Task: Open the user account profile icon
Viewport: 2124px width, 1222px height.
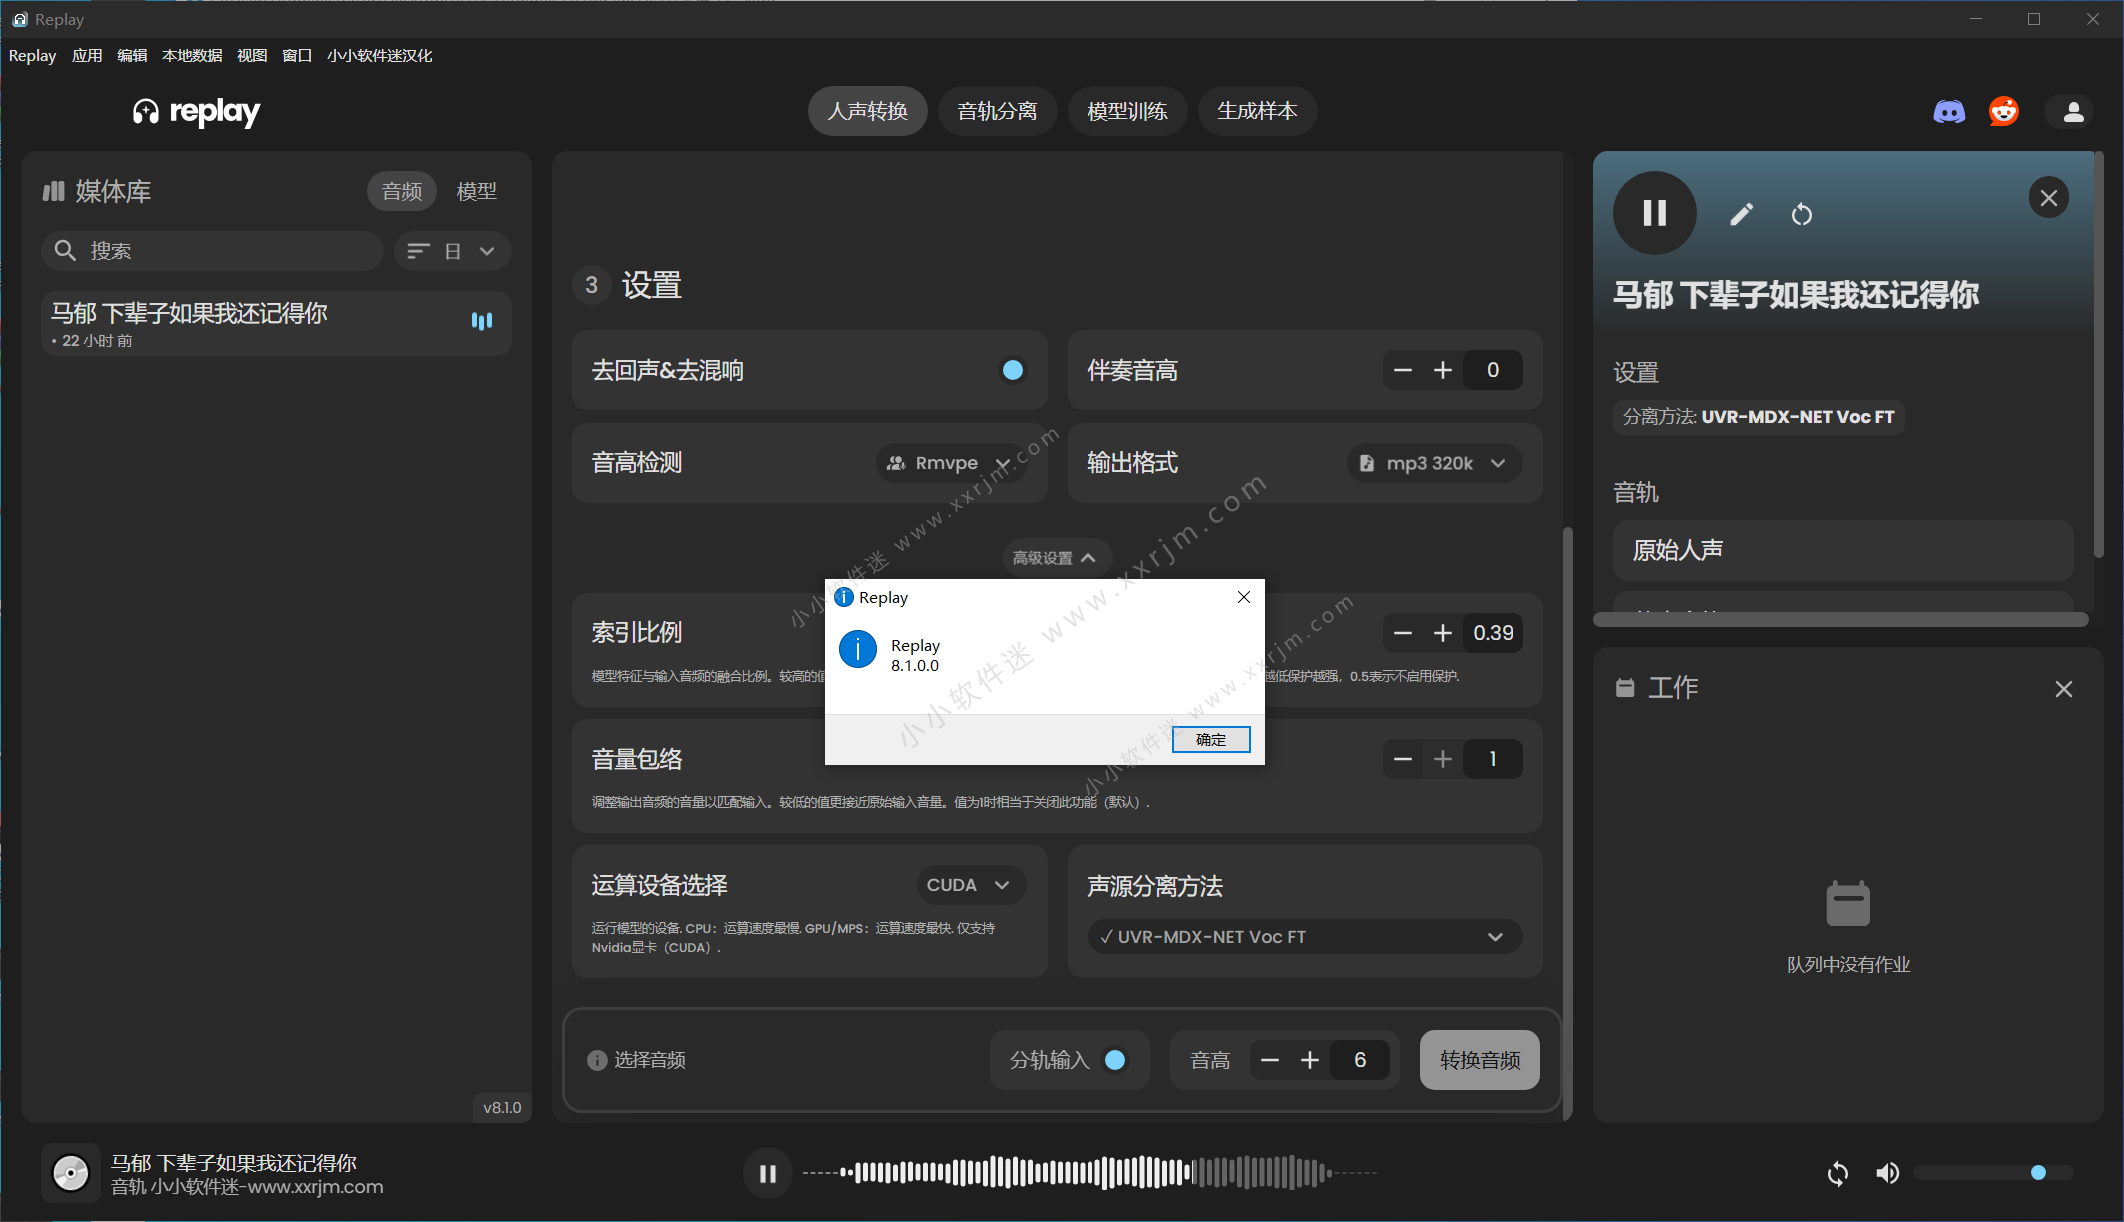Action: [x=2073, y=111]
